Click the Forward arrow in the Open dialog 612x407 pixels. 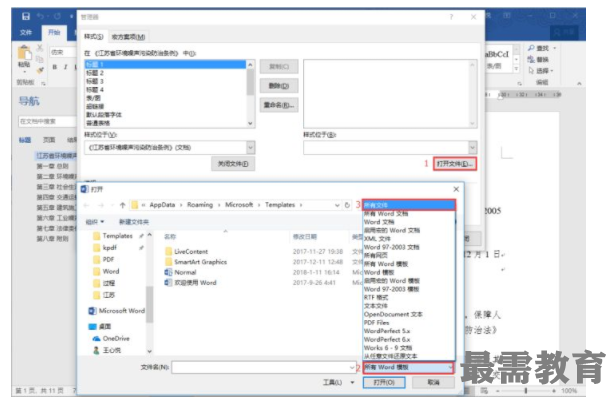[101, 205]
